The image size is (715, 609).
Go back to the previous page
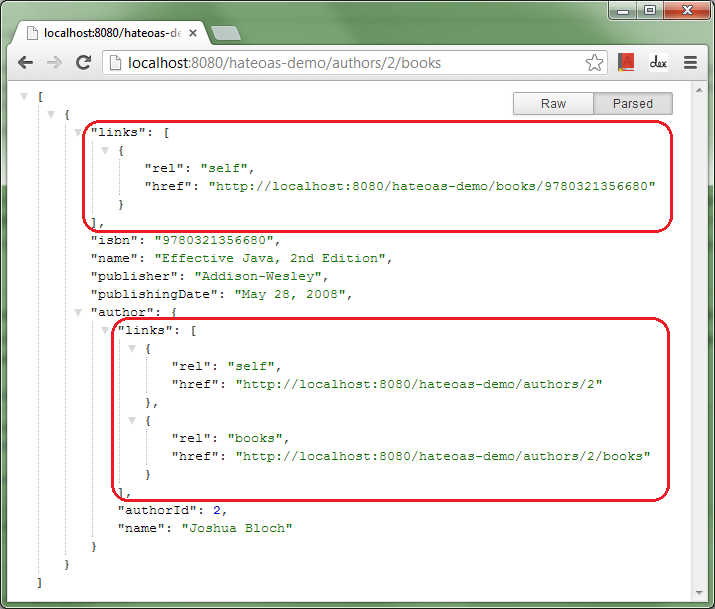click(x=25, y=62)
